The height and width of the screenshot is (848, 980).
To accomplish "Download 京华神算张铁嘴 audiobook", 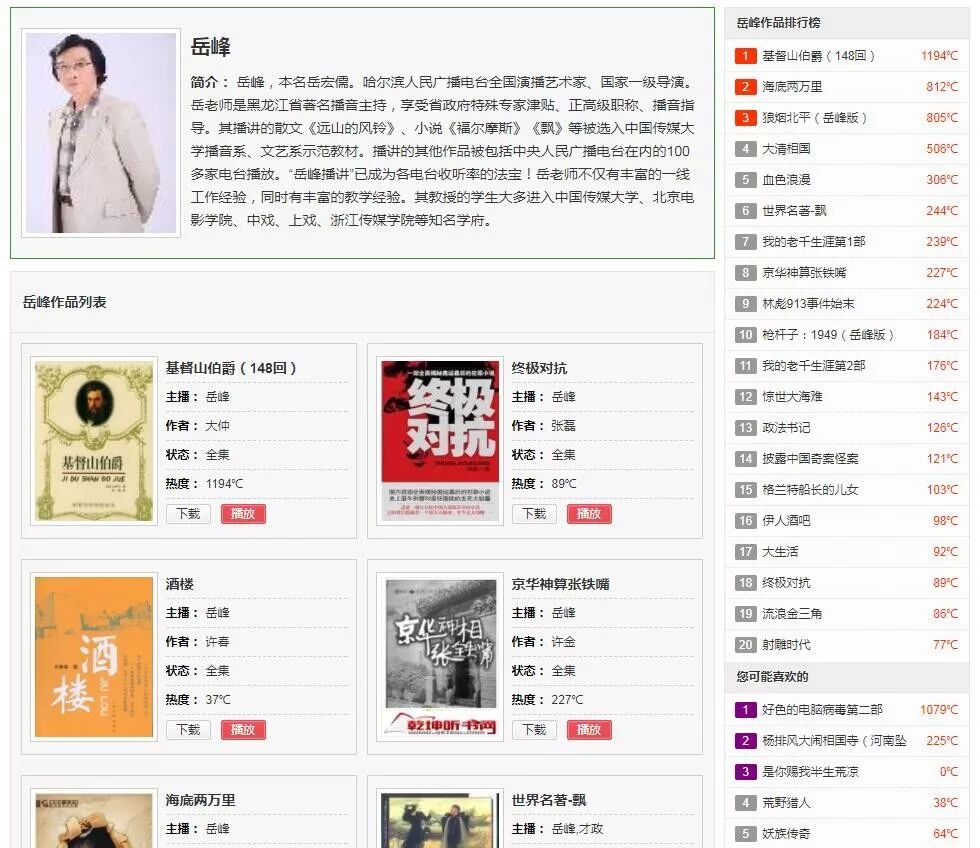I will (534, 730).
